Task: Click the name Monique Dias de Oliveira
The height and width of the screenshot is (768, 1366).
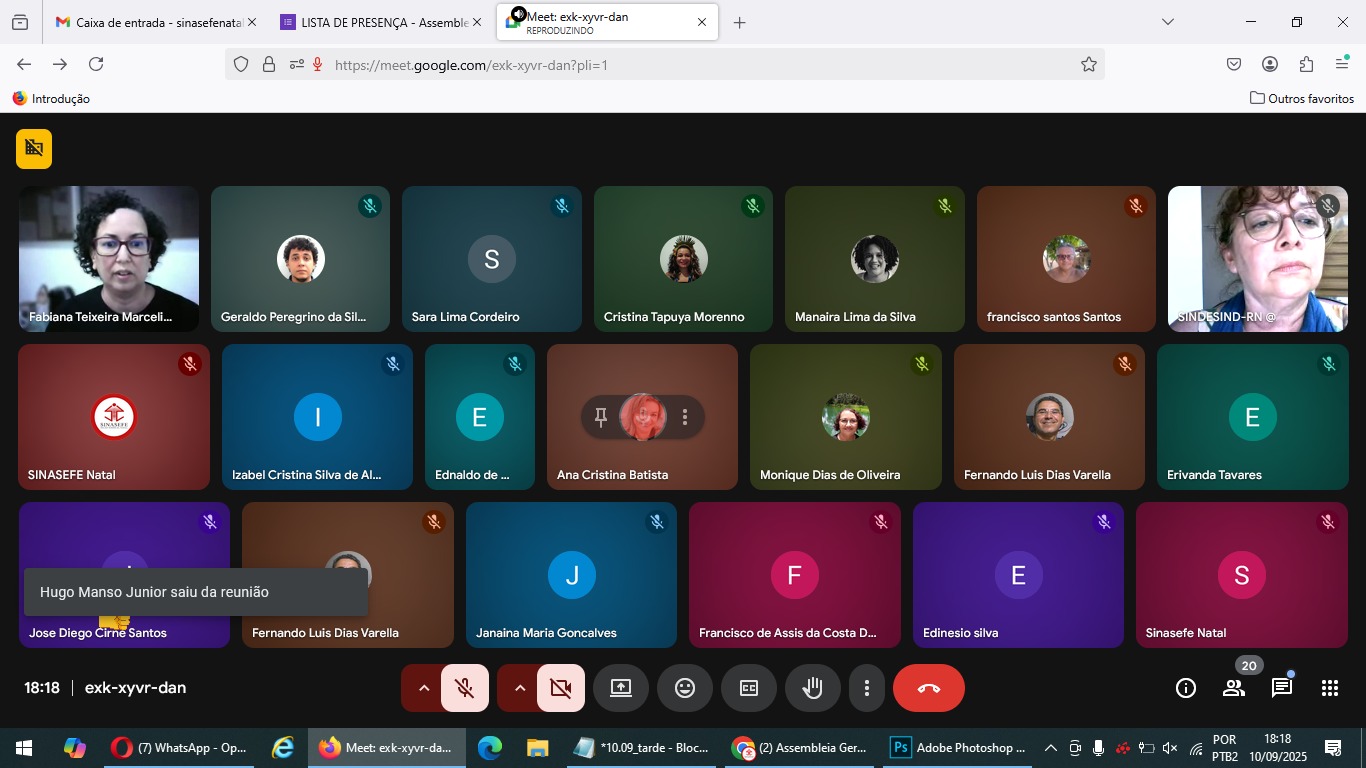Action: (x=830, y=475)
